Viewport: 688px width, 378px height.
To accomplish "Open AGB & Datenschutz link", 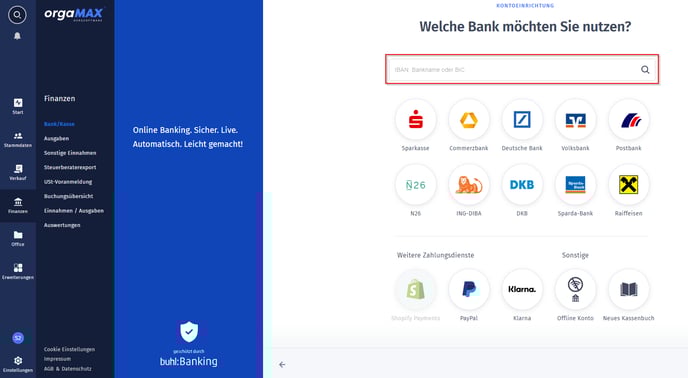I will (x=68, y=369).
